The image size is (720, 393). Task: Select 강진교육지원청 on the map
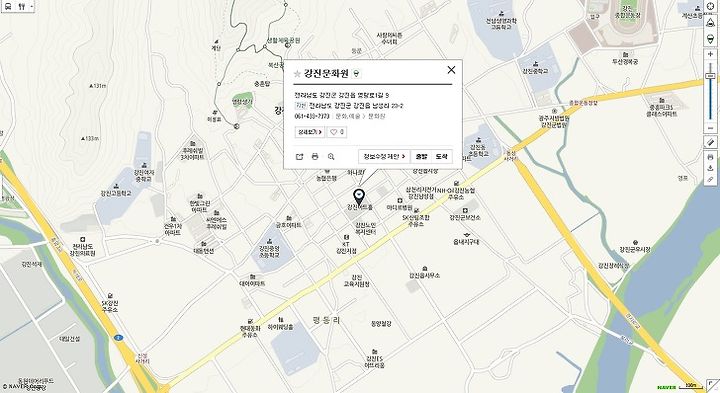click(x=357, y=281)
